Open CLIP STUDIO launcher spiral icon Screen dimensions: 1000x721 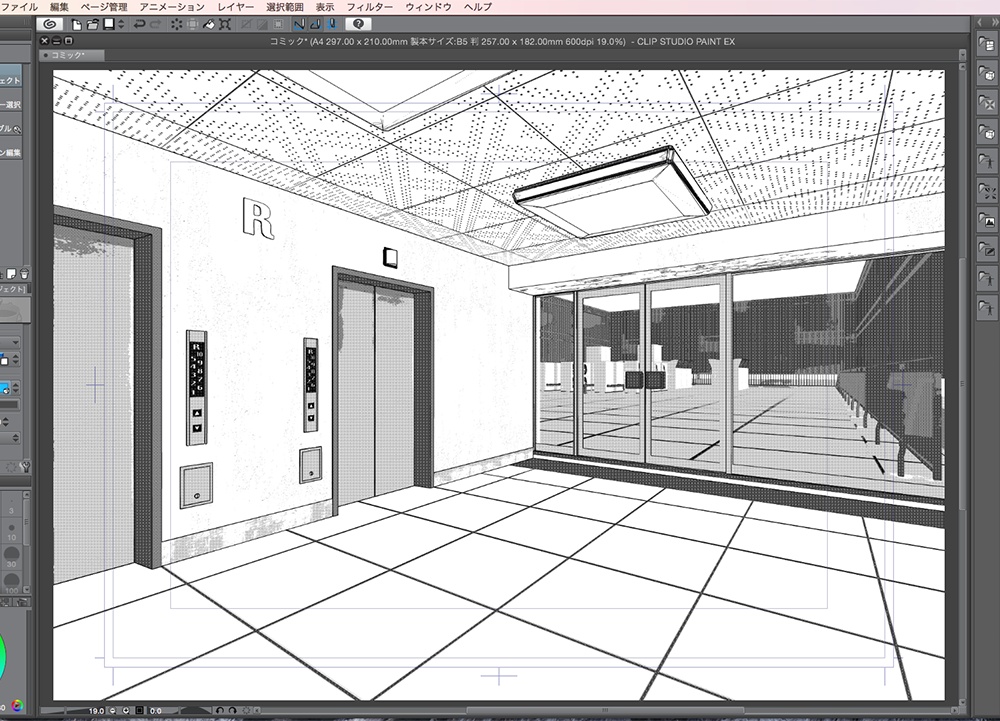pos(49,24)
